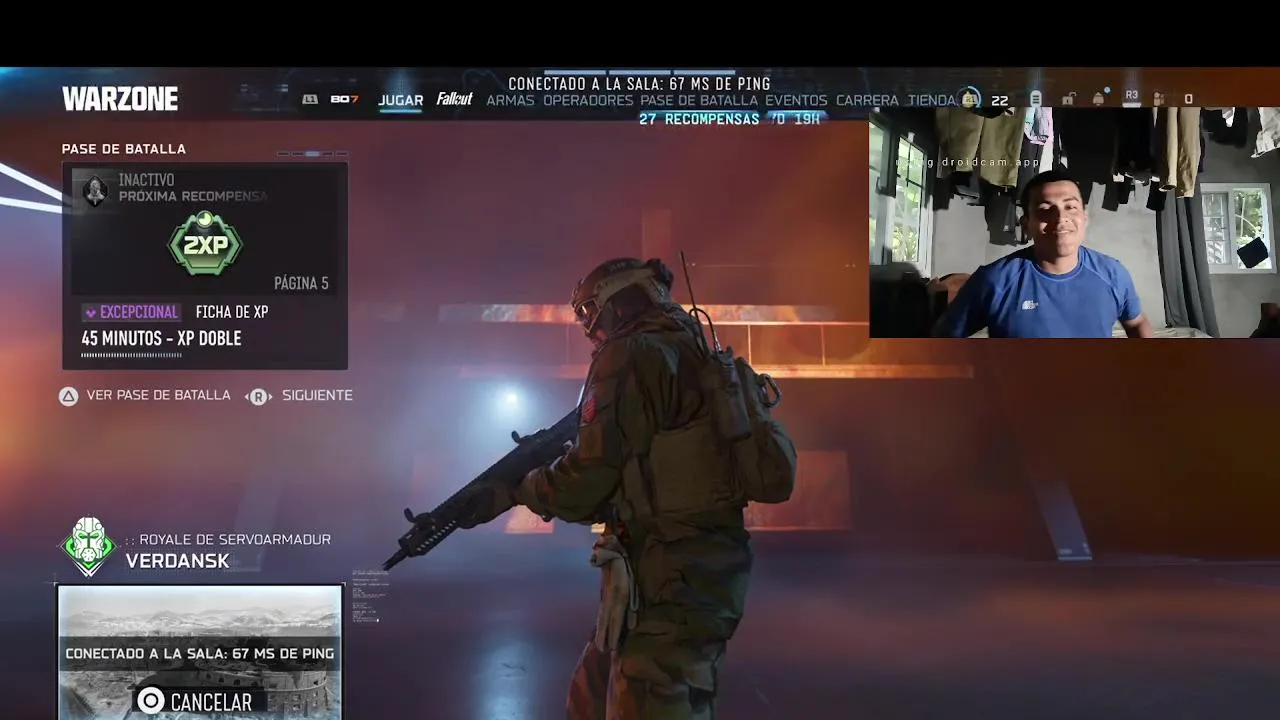Screen dimensions: 1280x720
Task: Open the CARRERA tab
Action: pyautogui.click(x=867, y=100)
